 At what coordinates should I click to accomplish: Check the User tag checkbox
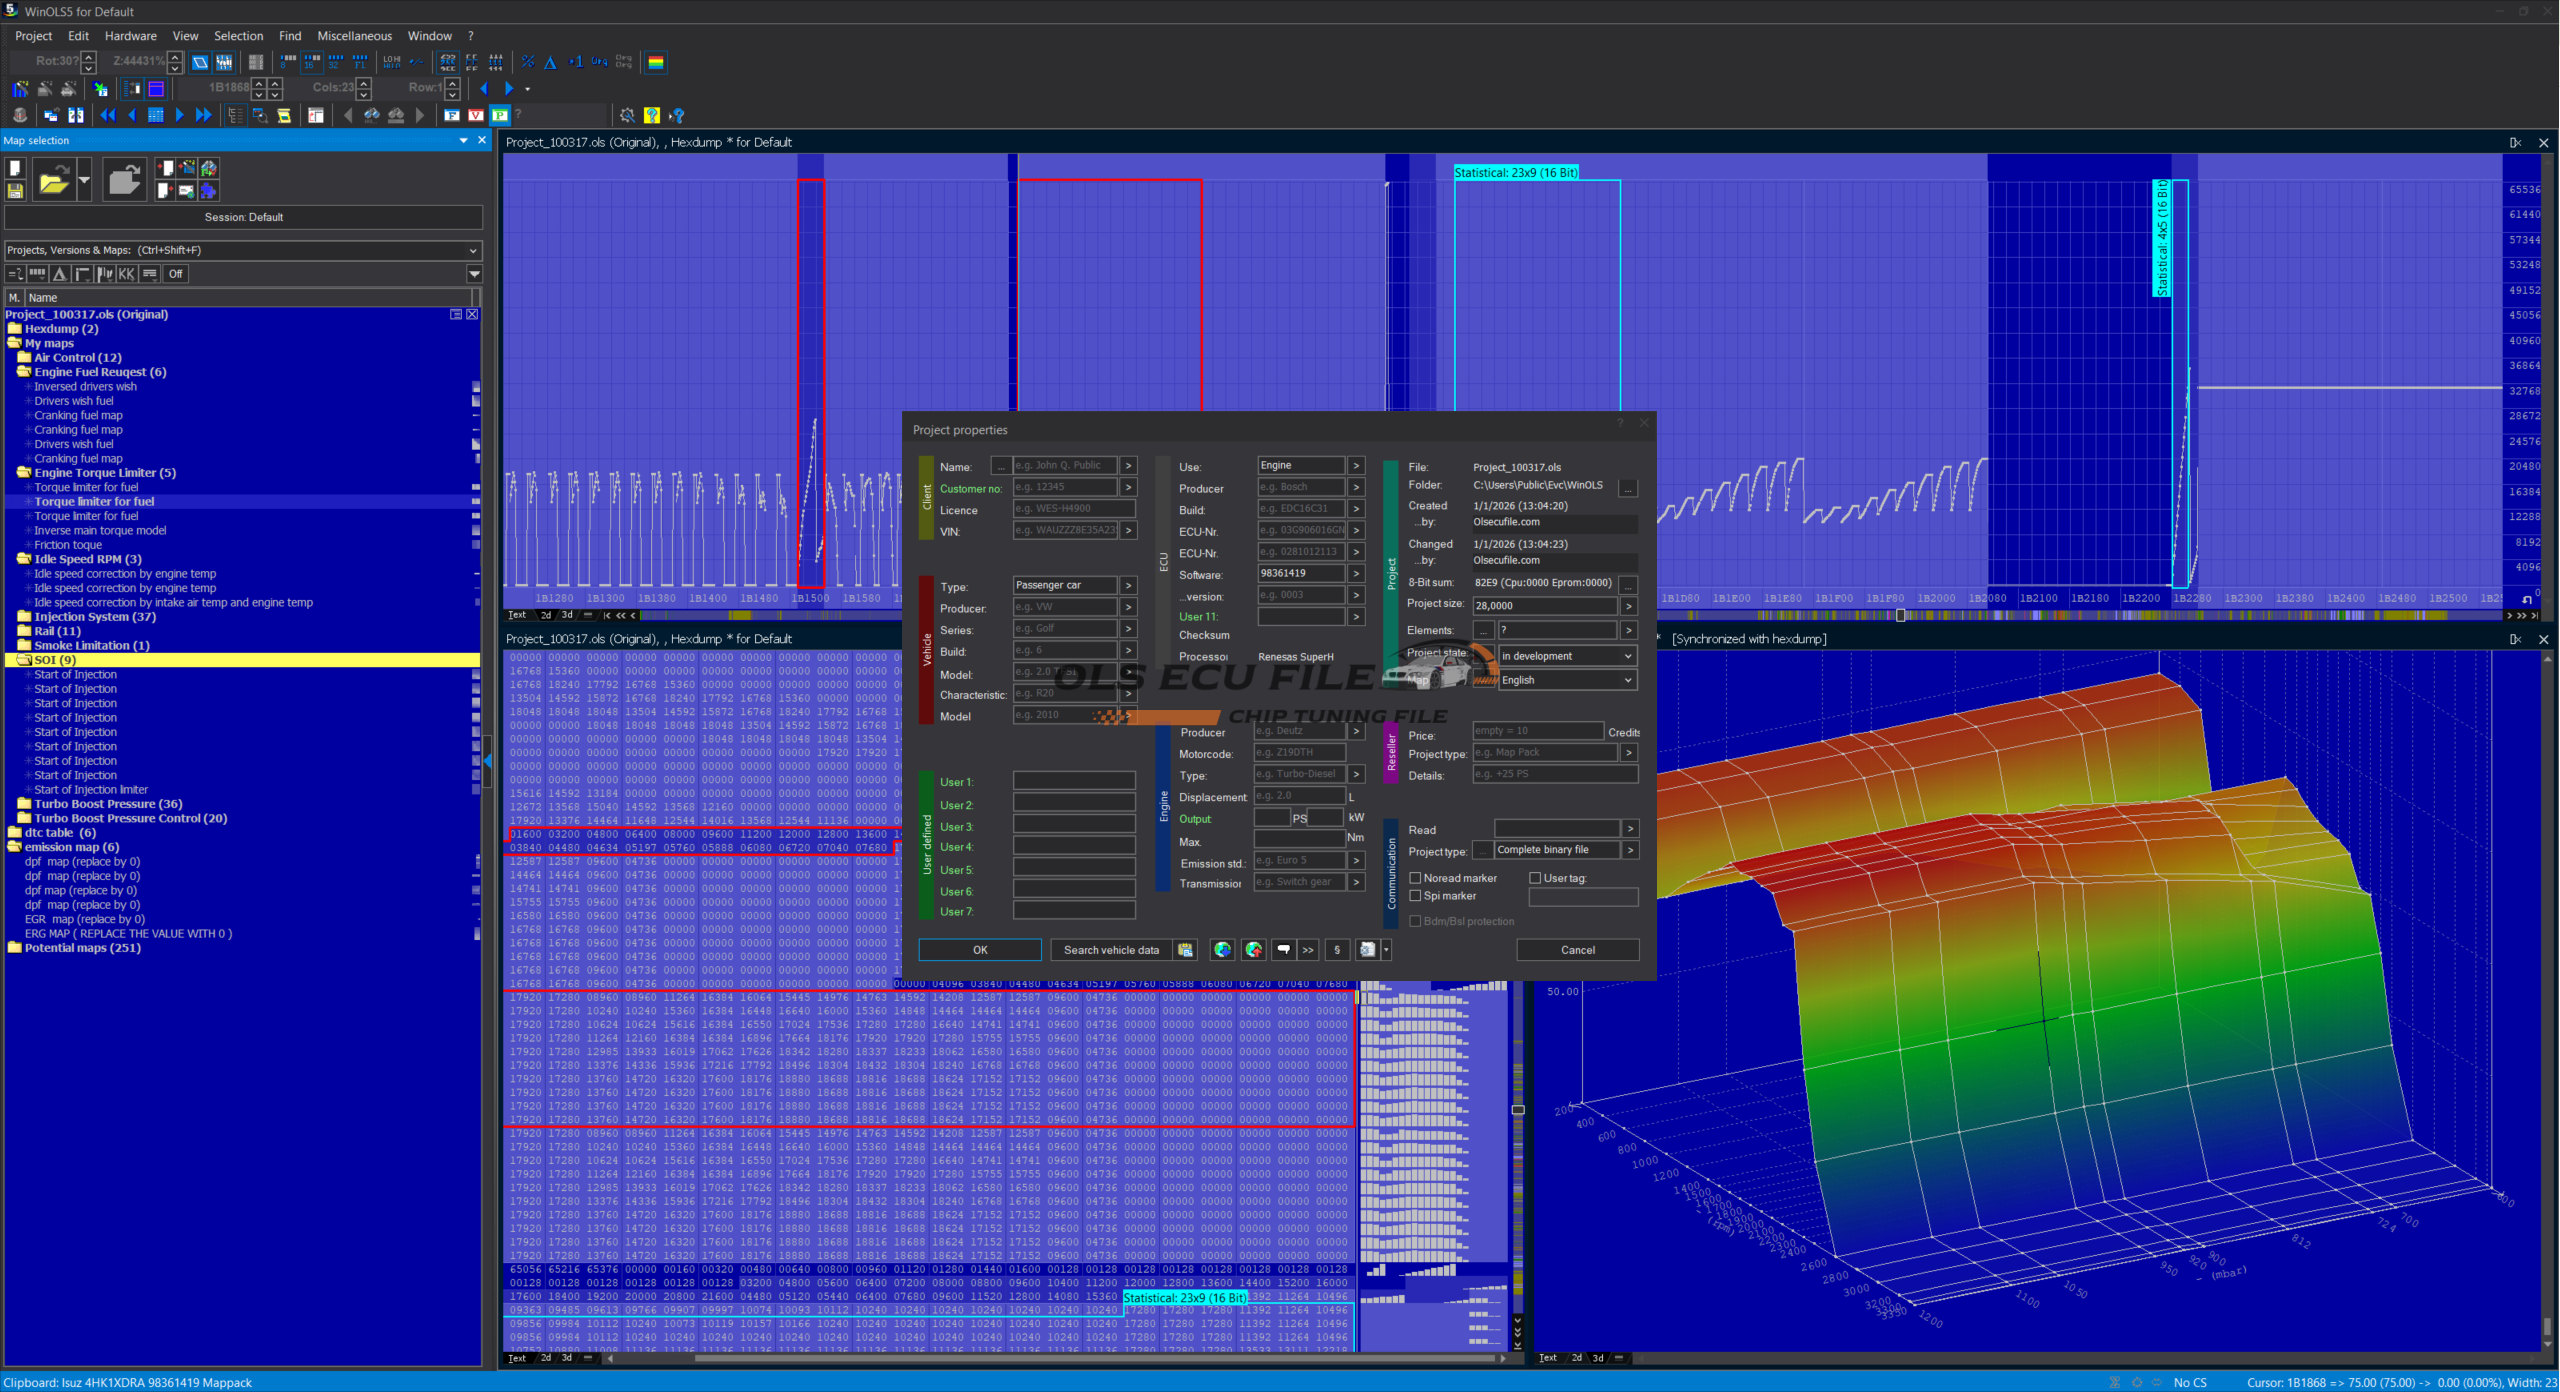coord(1535,878)
